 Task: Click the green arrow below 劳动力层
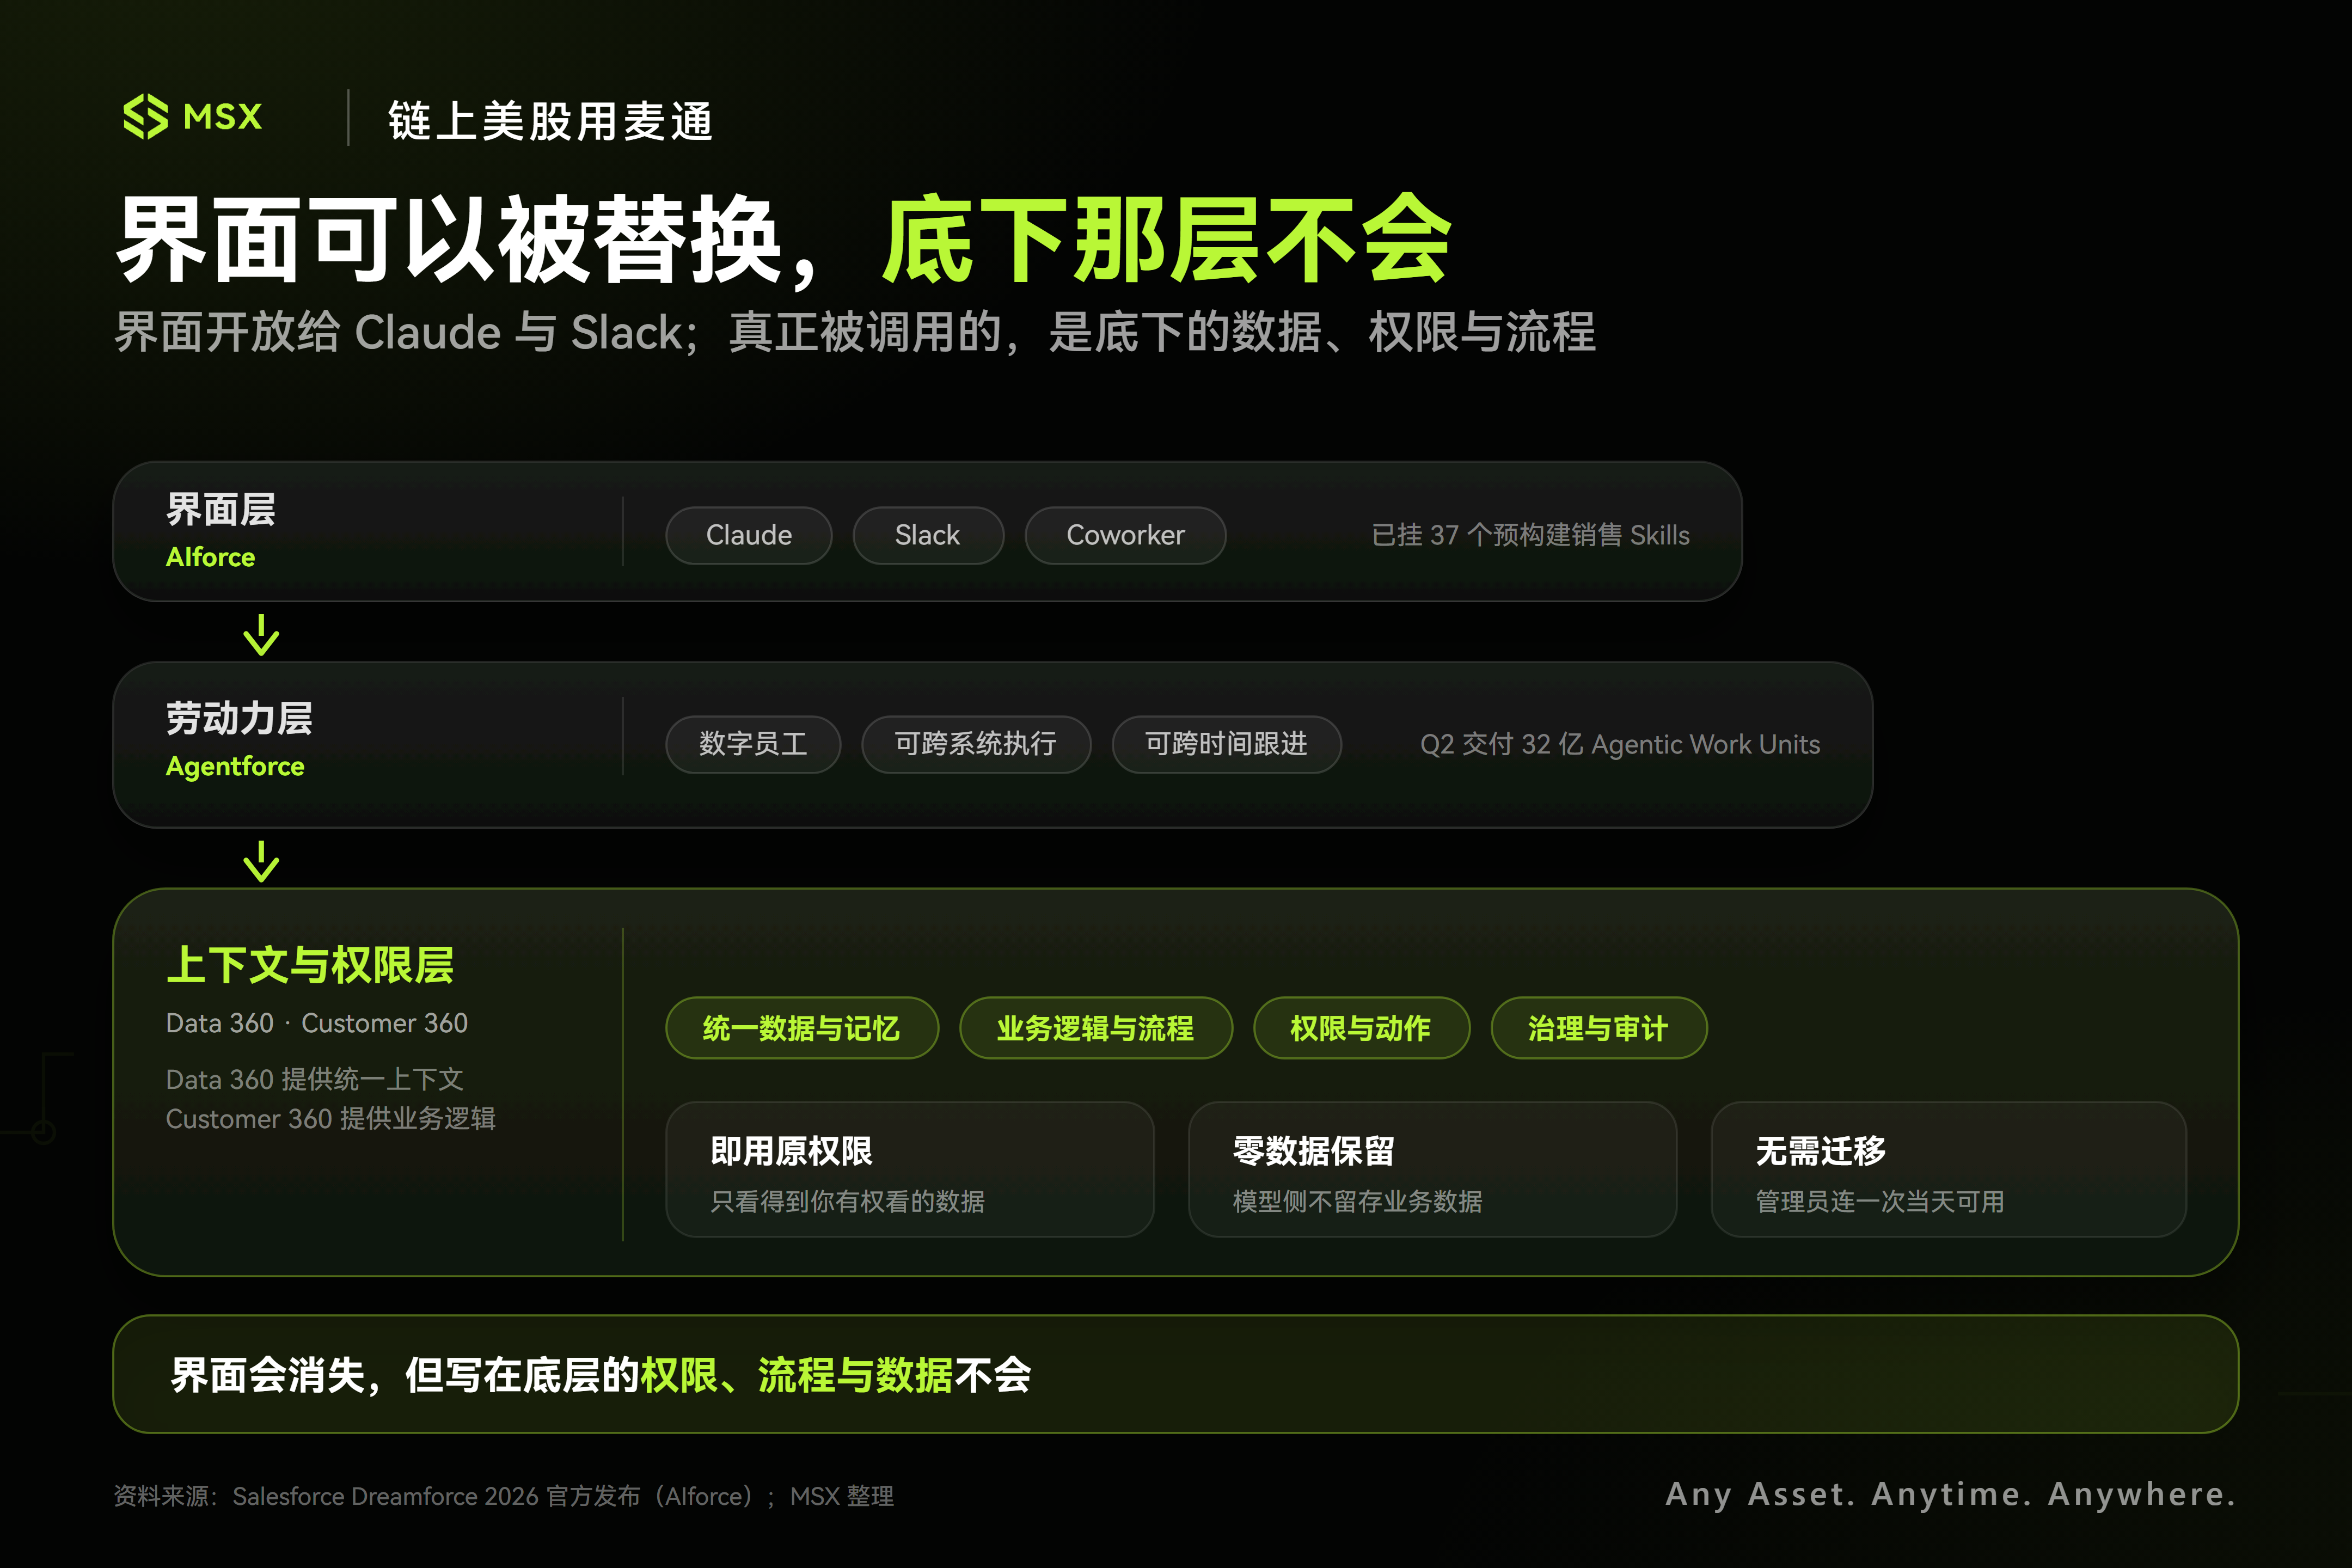coord(261,861)
